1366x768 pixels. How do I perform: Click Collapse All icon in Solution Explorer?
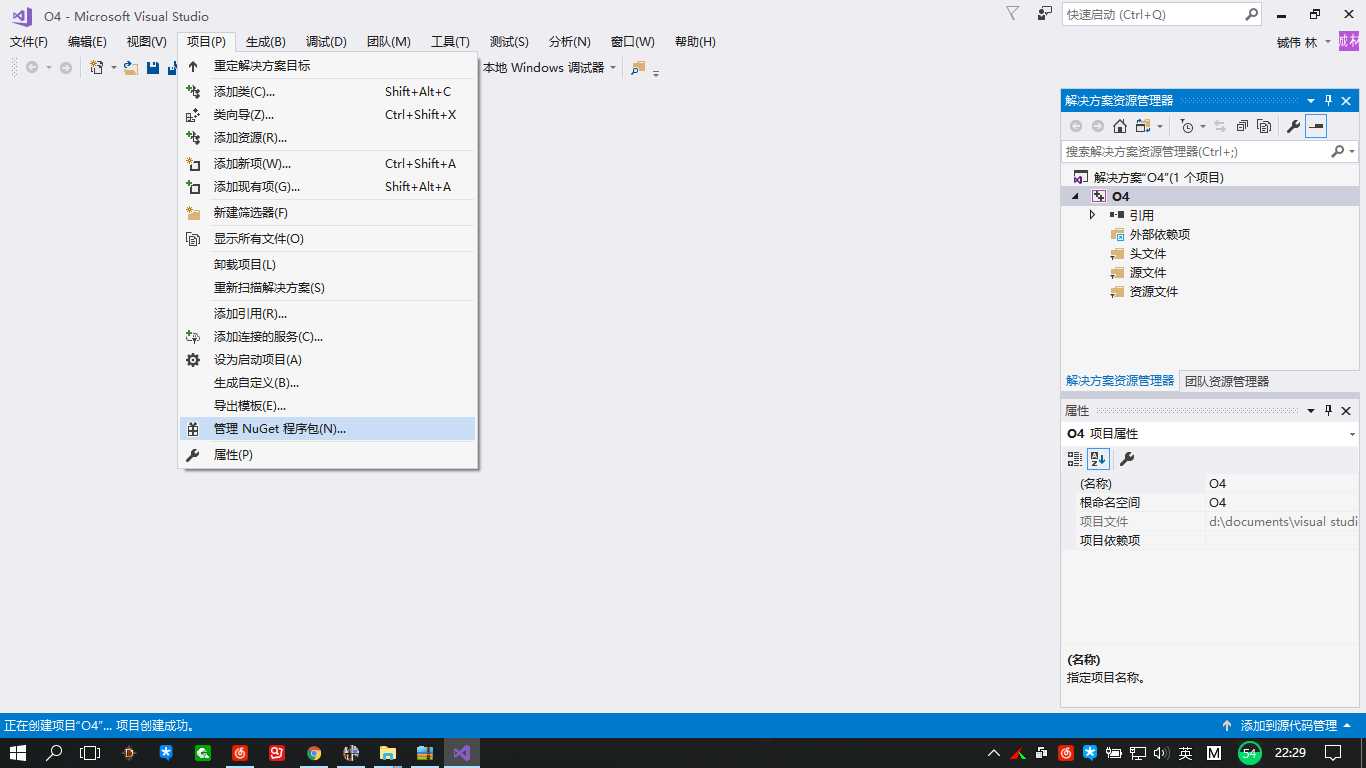point(1242,126)
